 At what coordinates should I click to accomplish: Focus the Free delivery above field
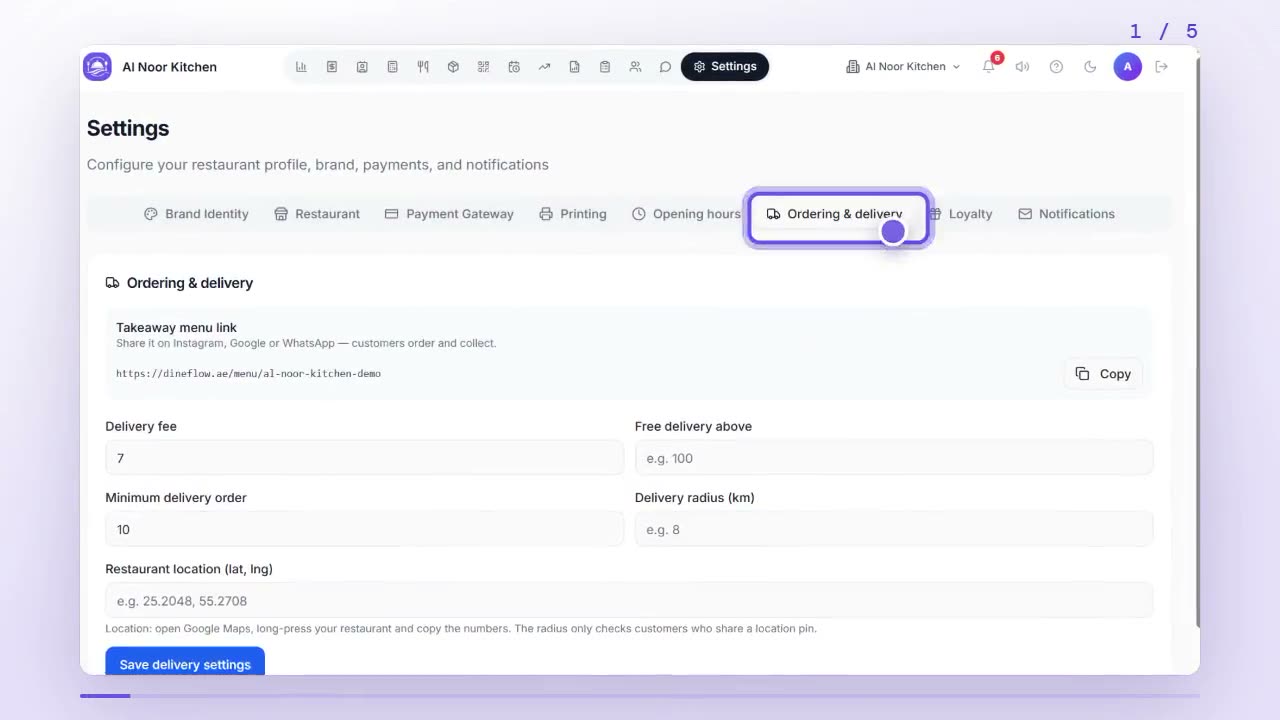(x=894, y=458)
